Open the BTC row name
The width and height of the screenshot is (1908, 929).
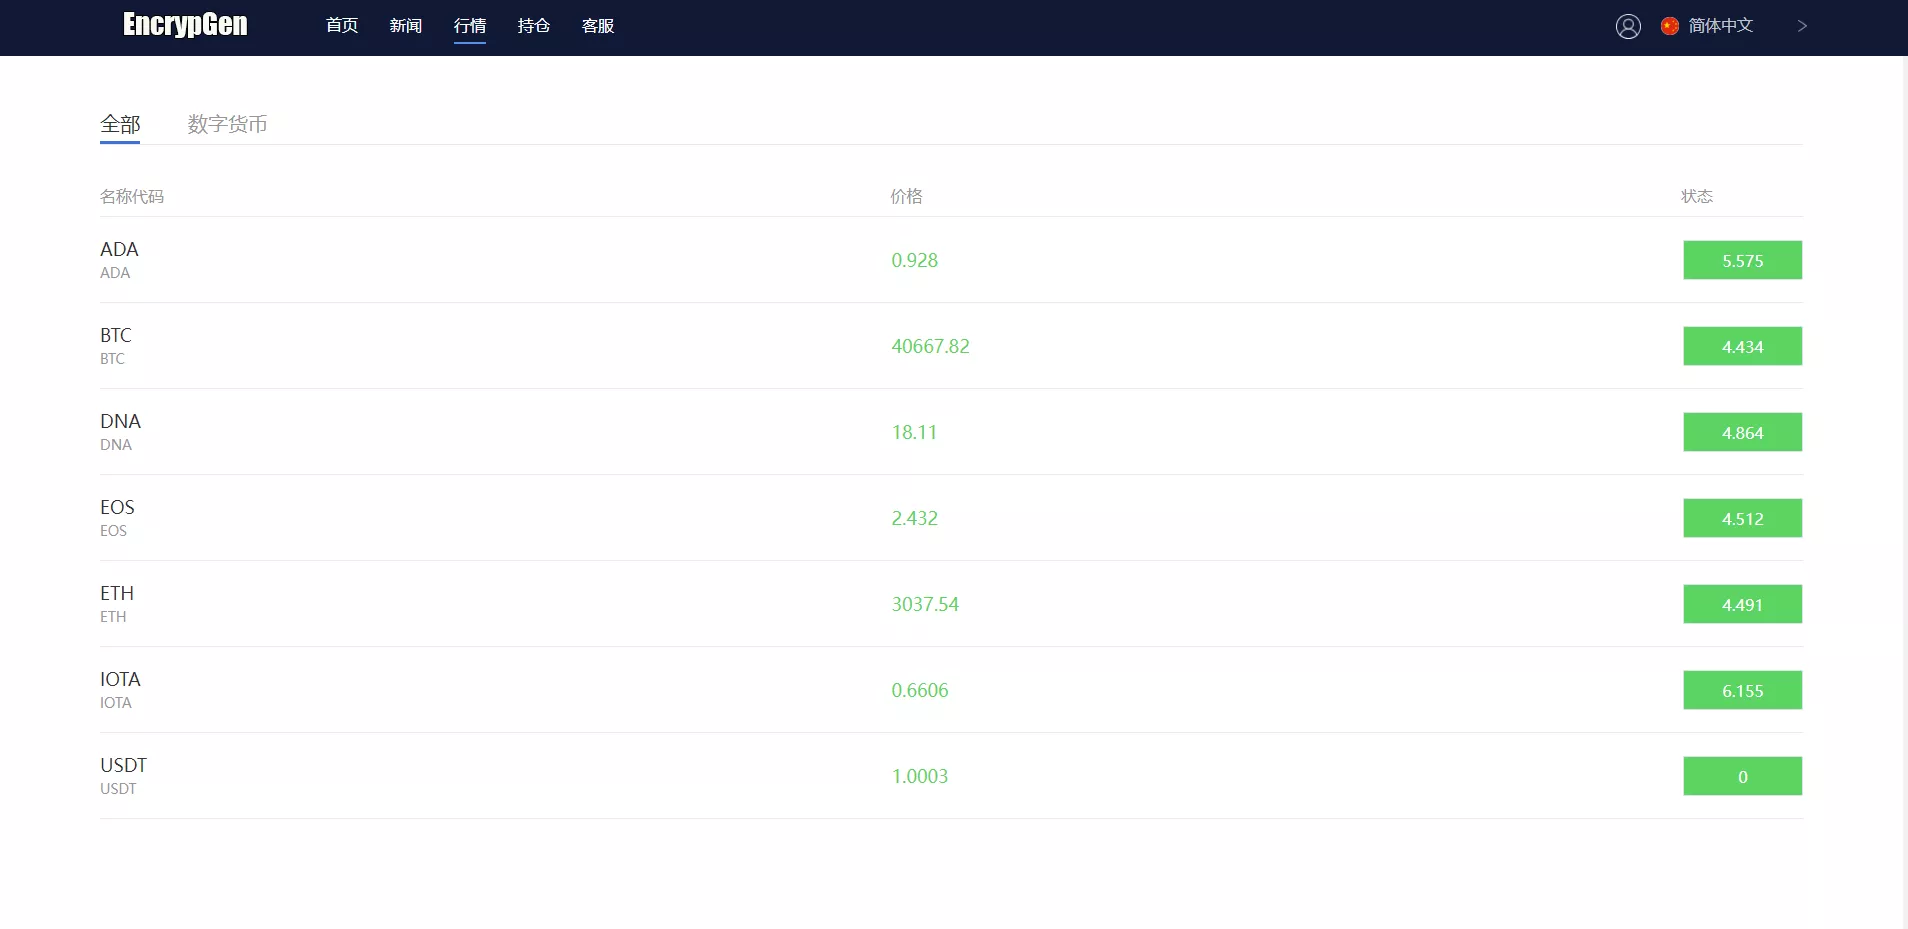(x=116, y=336)
